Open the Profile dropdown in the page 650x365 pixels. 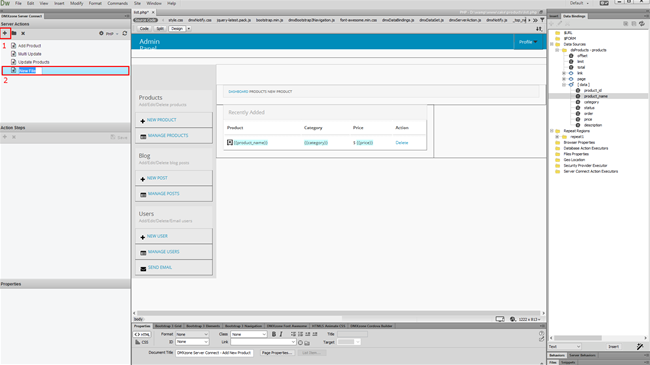[x=528, y=42]
